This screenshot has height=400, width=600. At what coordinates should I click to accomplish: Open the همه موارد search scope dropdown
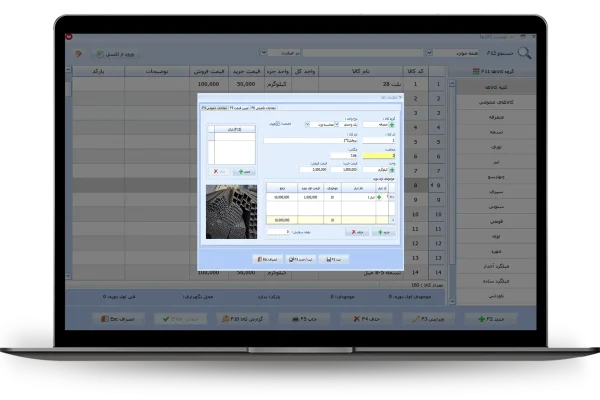(430, 53)
